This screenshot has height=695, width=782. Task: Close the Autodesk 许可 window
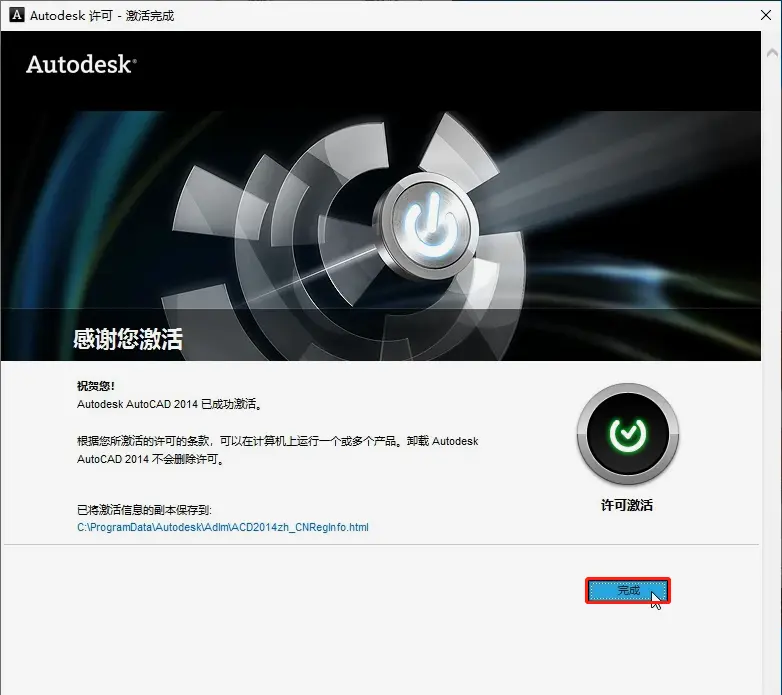tap(766, 15)
